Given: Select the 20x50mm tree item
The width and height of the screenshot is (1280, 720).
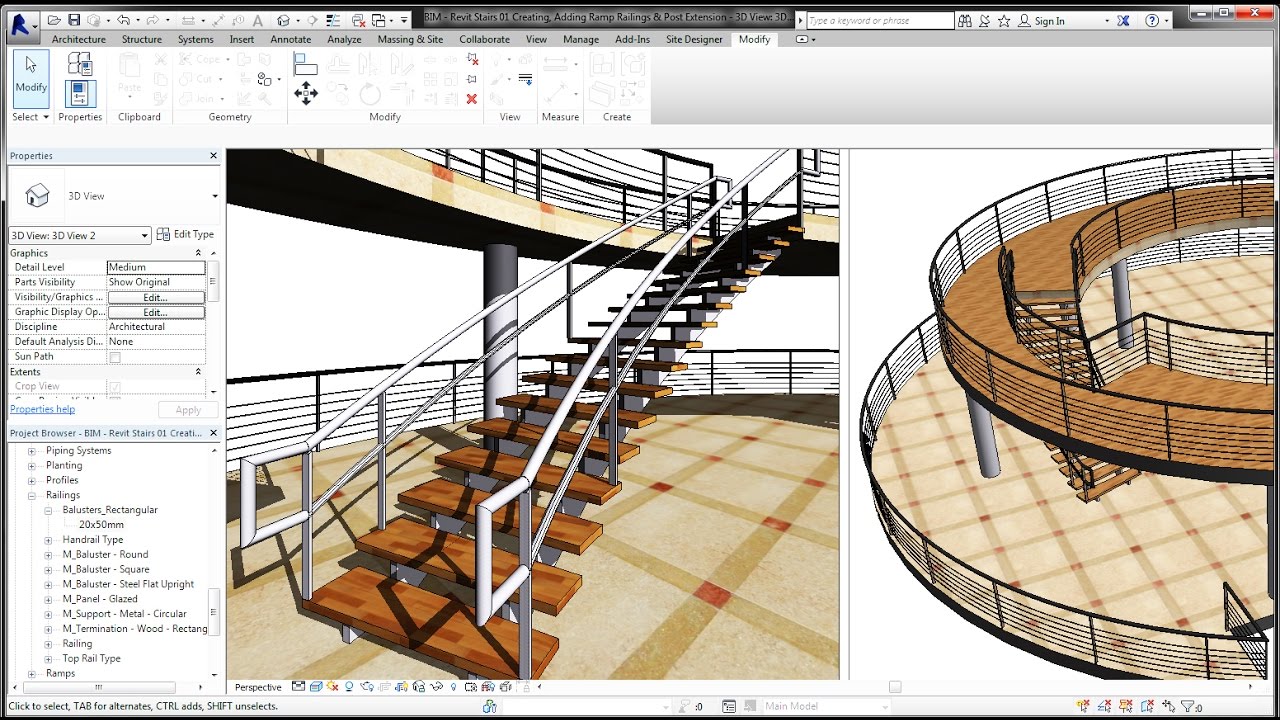Looking at the screenshot, I should 102,525.
